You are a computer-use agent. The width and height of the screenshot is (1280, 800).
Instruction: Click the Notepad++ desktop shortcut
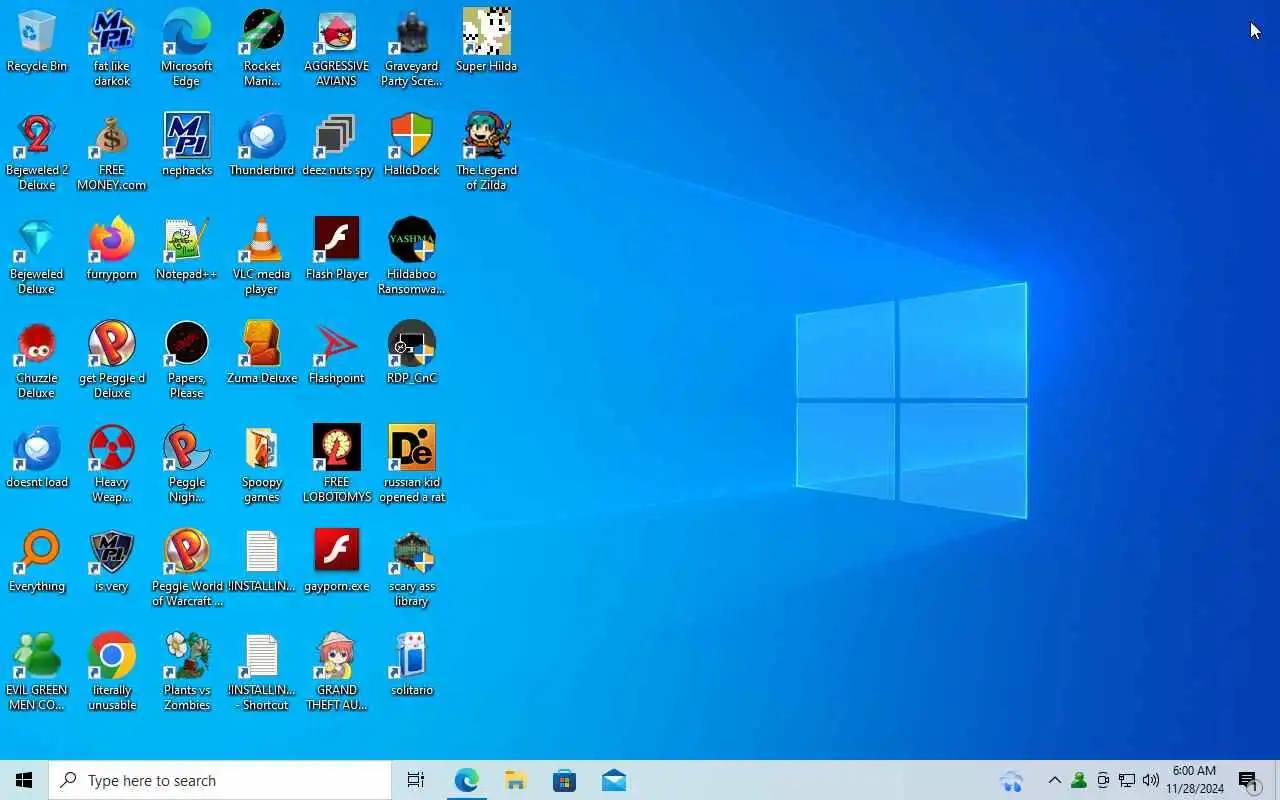(x=187, y=250)
